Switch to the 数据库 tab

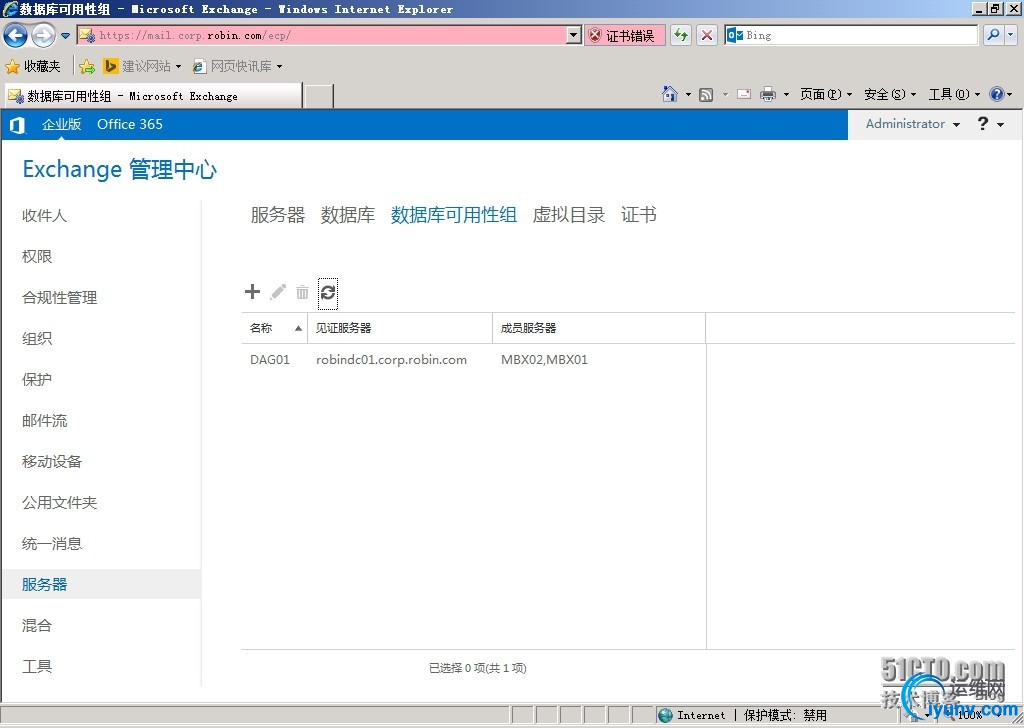coord(348,215)
